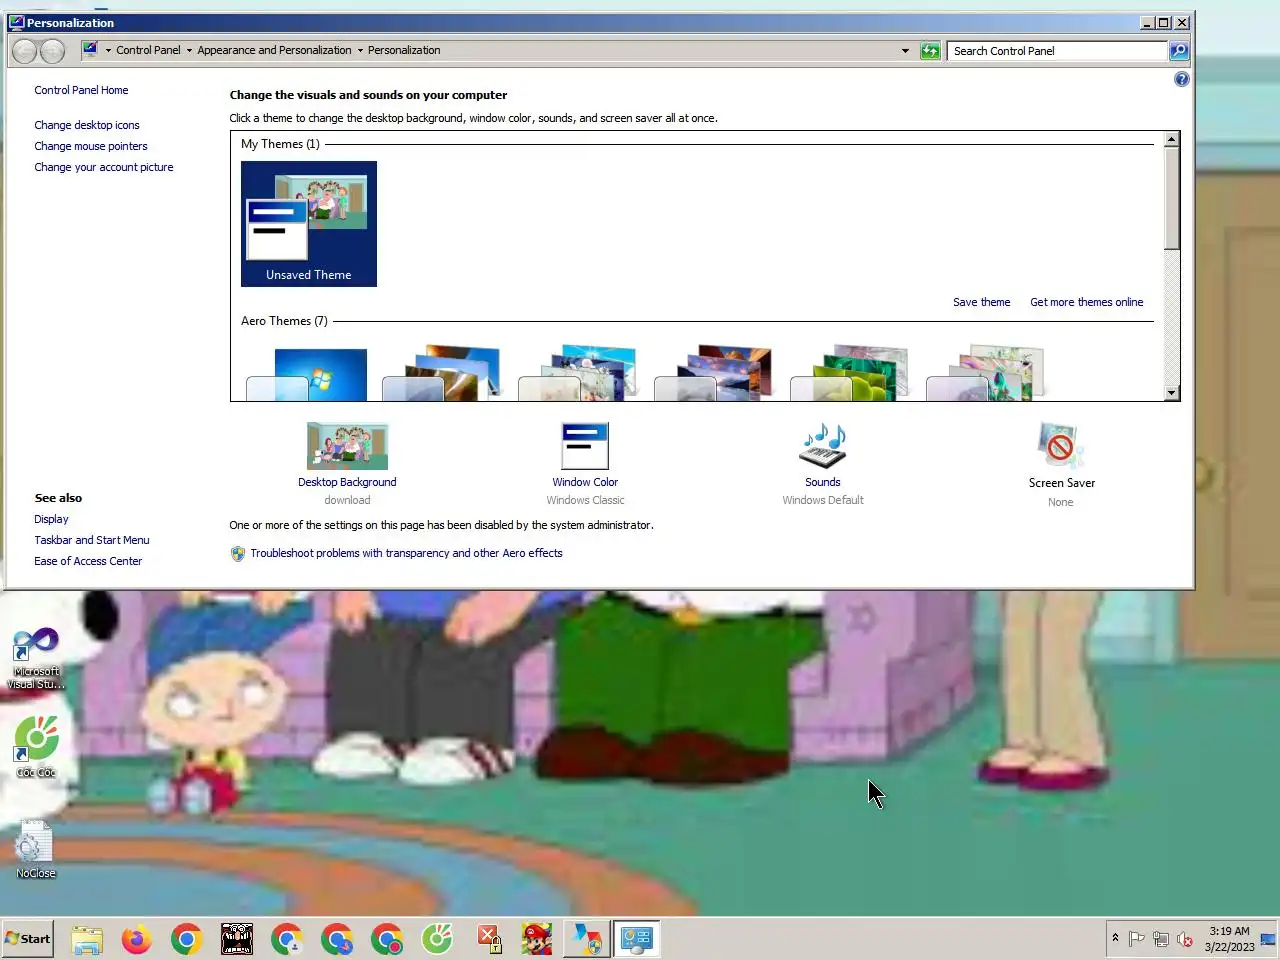This screenshot has width=1280, height=960.
Task: Click the Action Center flag tray icon
Action: click(x=1137, y=939)
